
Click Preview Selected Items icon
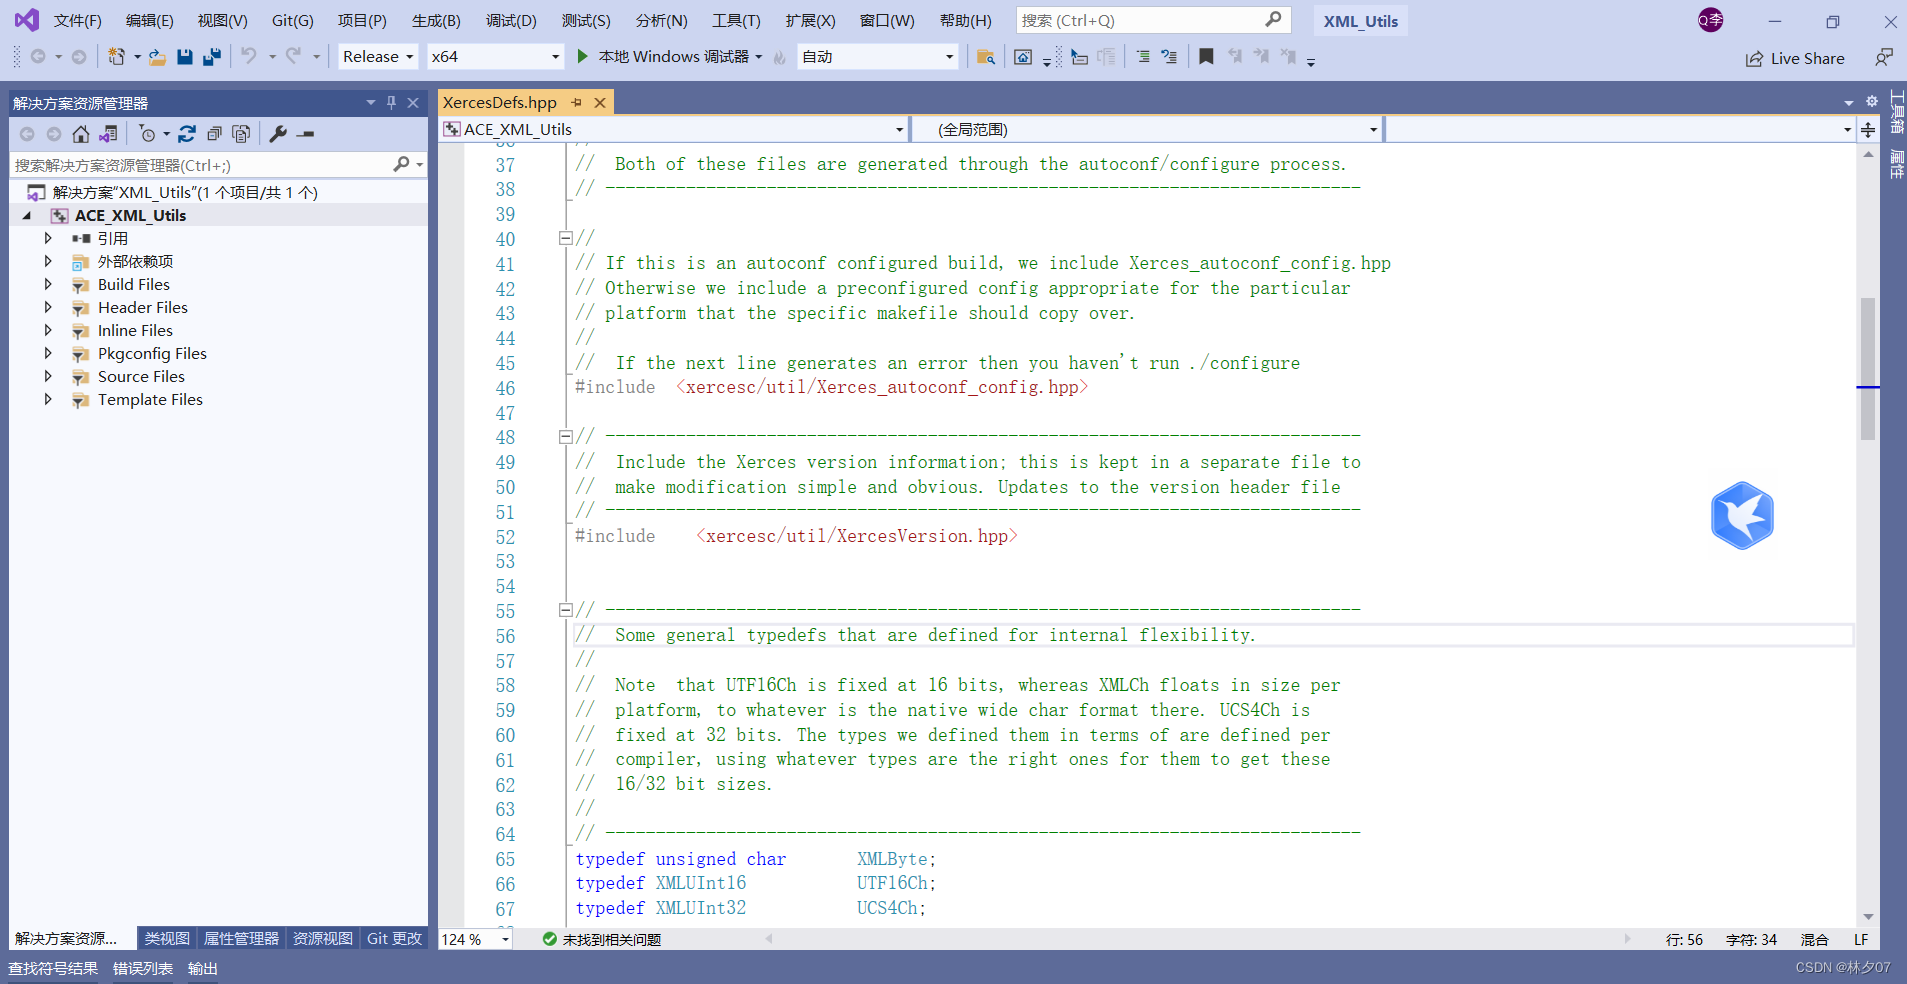[306, 134]
